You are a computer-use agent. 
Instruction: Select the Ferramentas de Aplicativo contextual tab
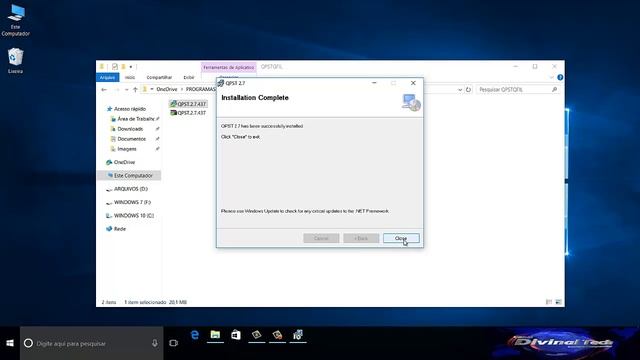click(229, 67)
